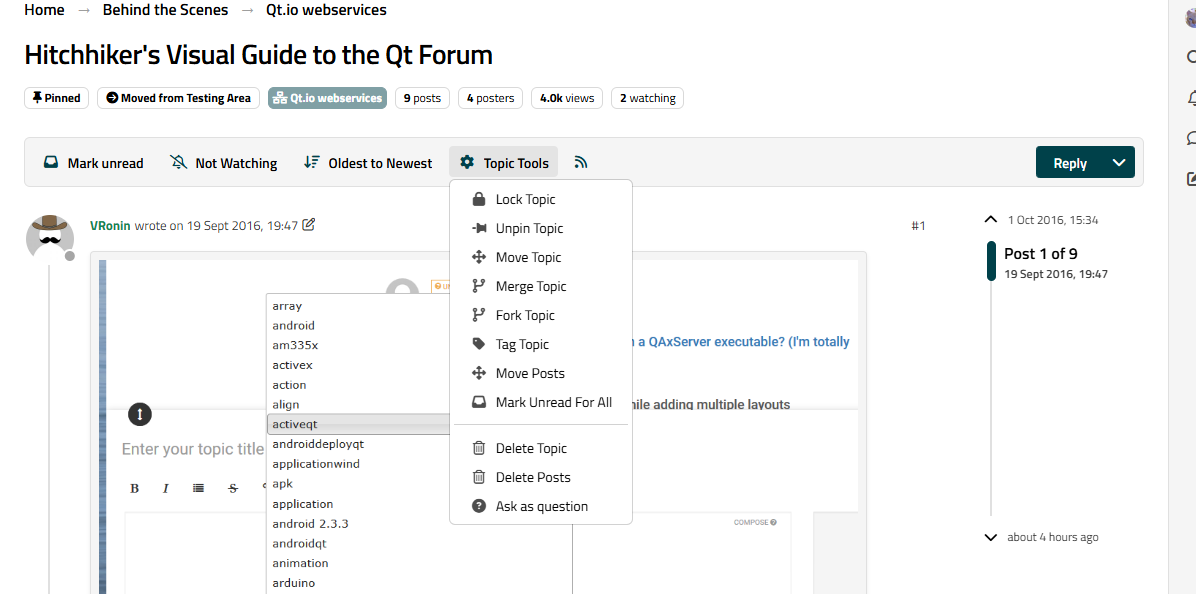The image size is (1196, 594).
Task: Click the 2 watching stat
Action: coord(648,98)
